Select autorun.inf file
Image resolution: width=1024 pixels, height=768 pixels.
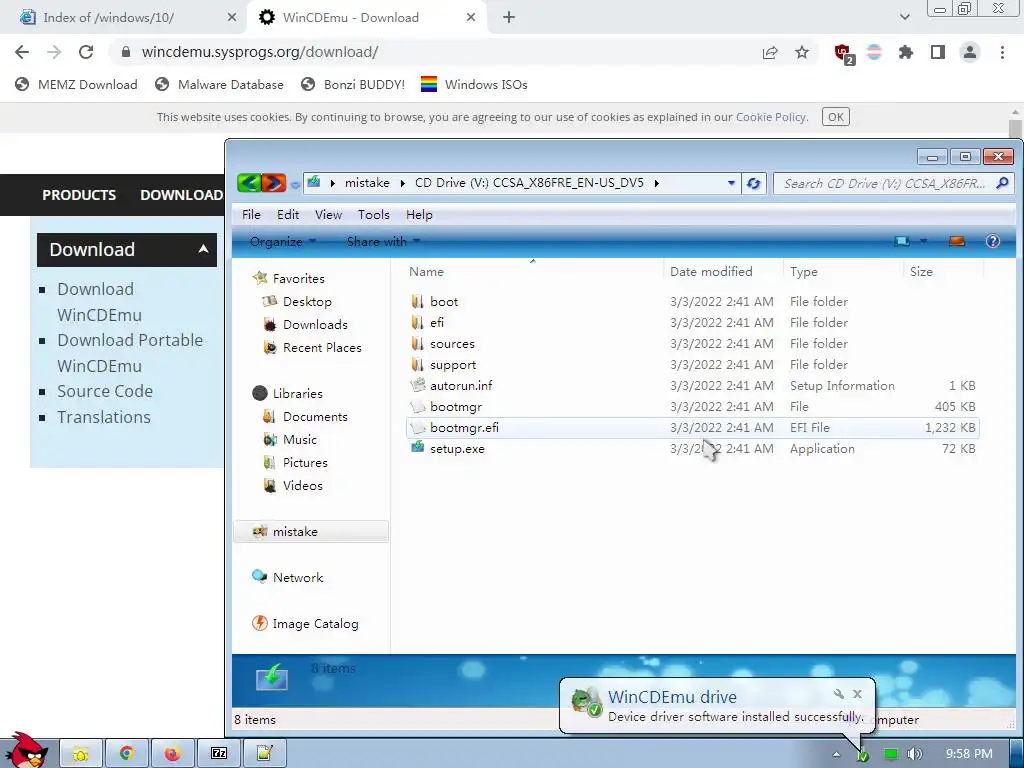pyautogui.click(x=461, y=385)
